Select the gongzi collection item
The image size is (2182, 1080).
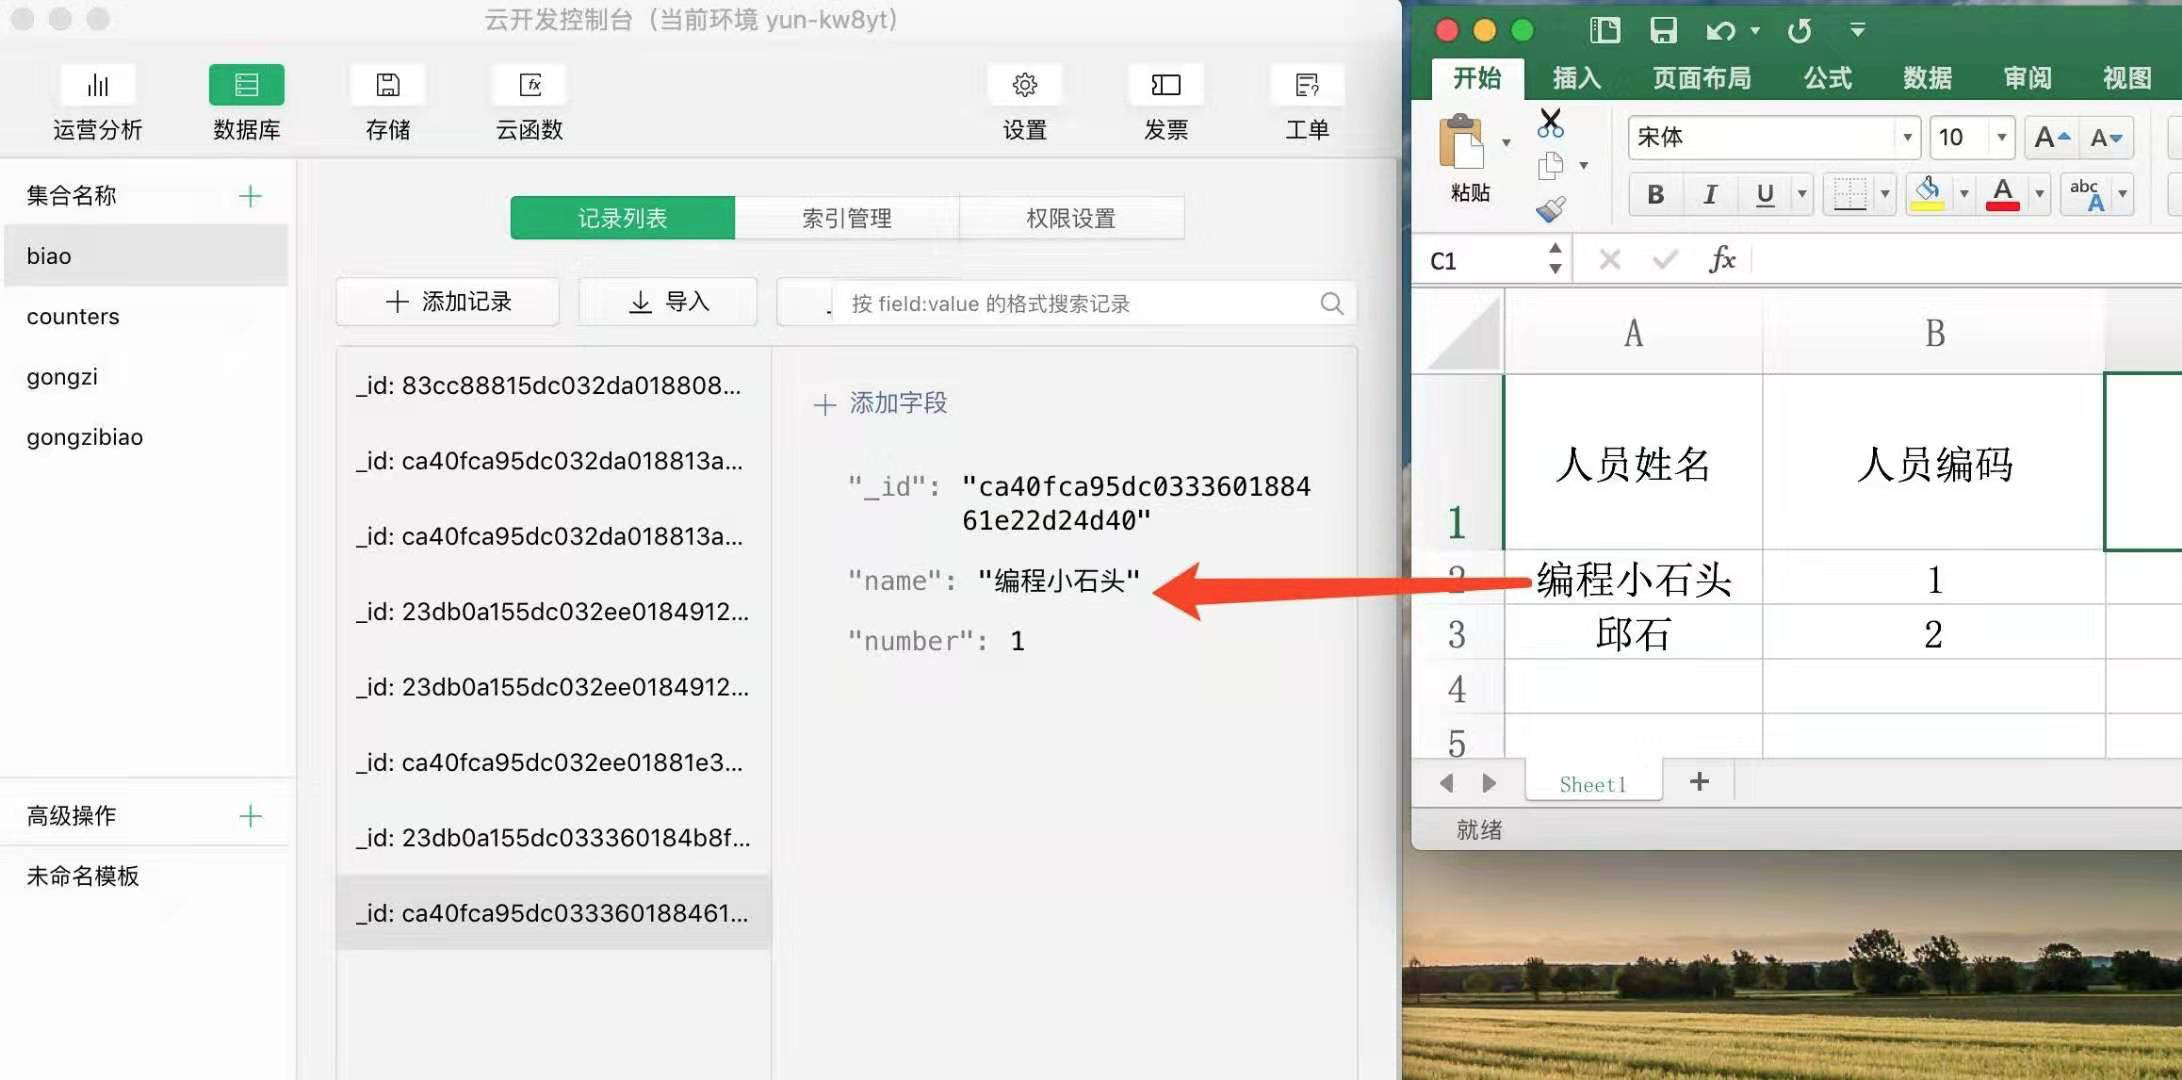[x=63, y=376]
